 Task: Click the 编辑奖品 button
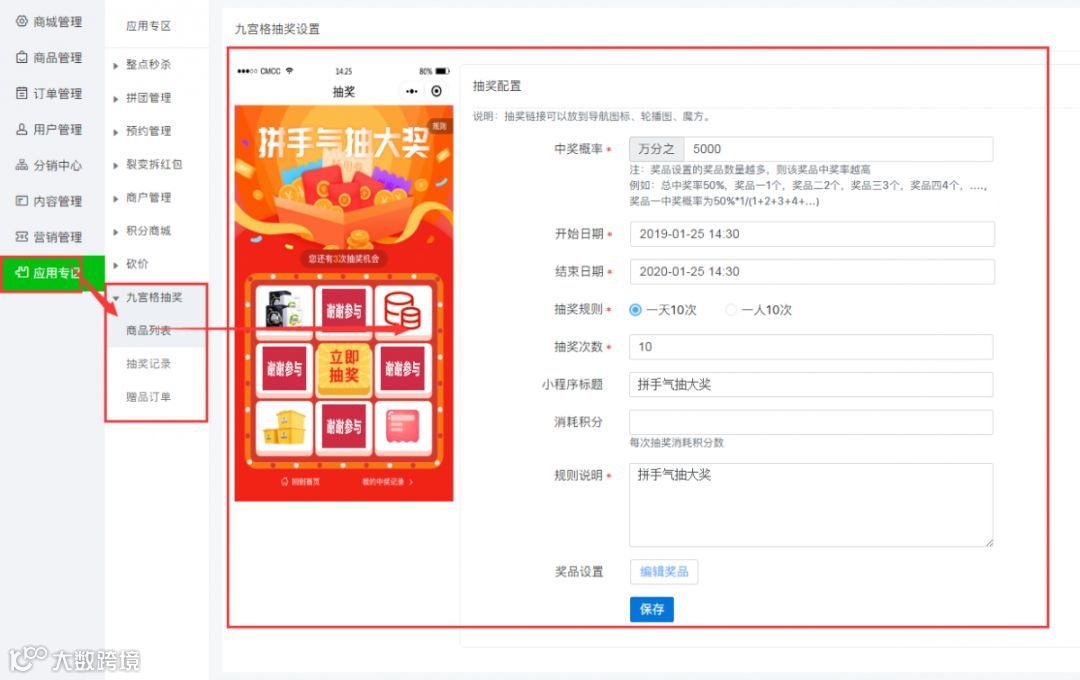pos(664,571)
